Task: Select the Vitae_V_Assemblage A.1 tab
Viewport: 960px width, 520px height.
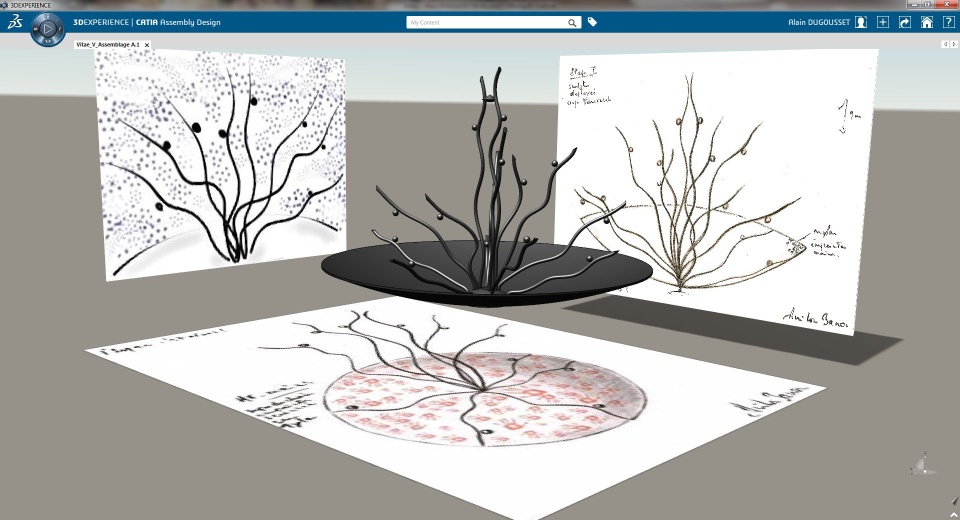Action: pyautogui.click(x=108, y=45)
